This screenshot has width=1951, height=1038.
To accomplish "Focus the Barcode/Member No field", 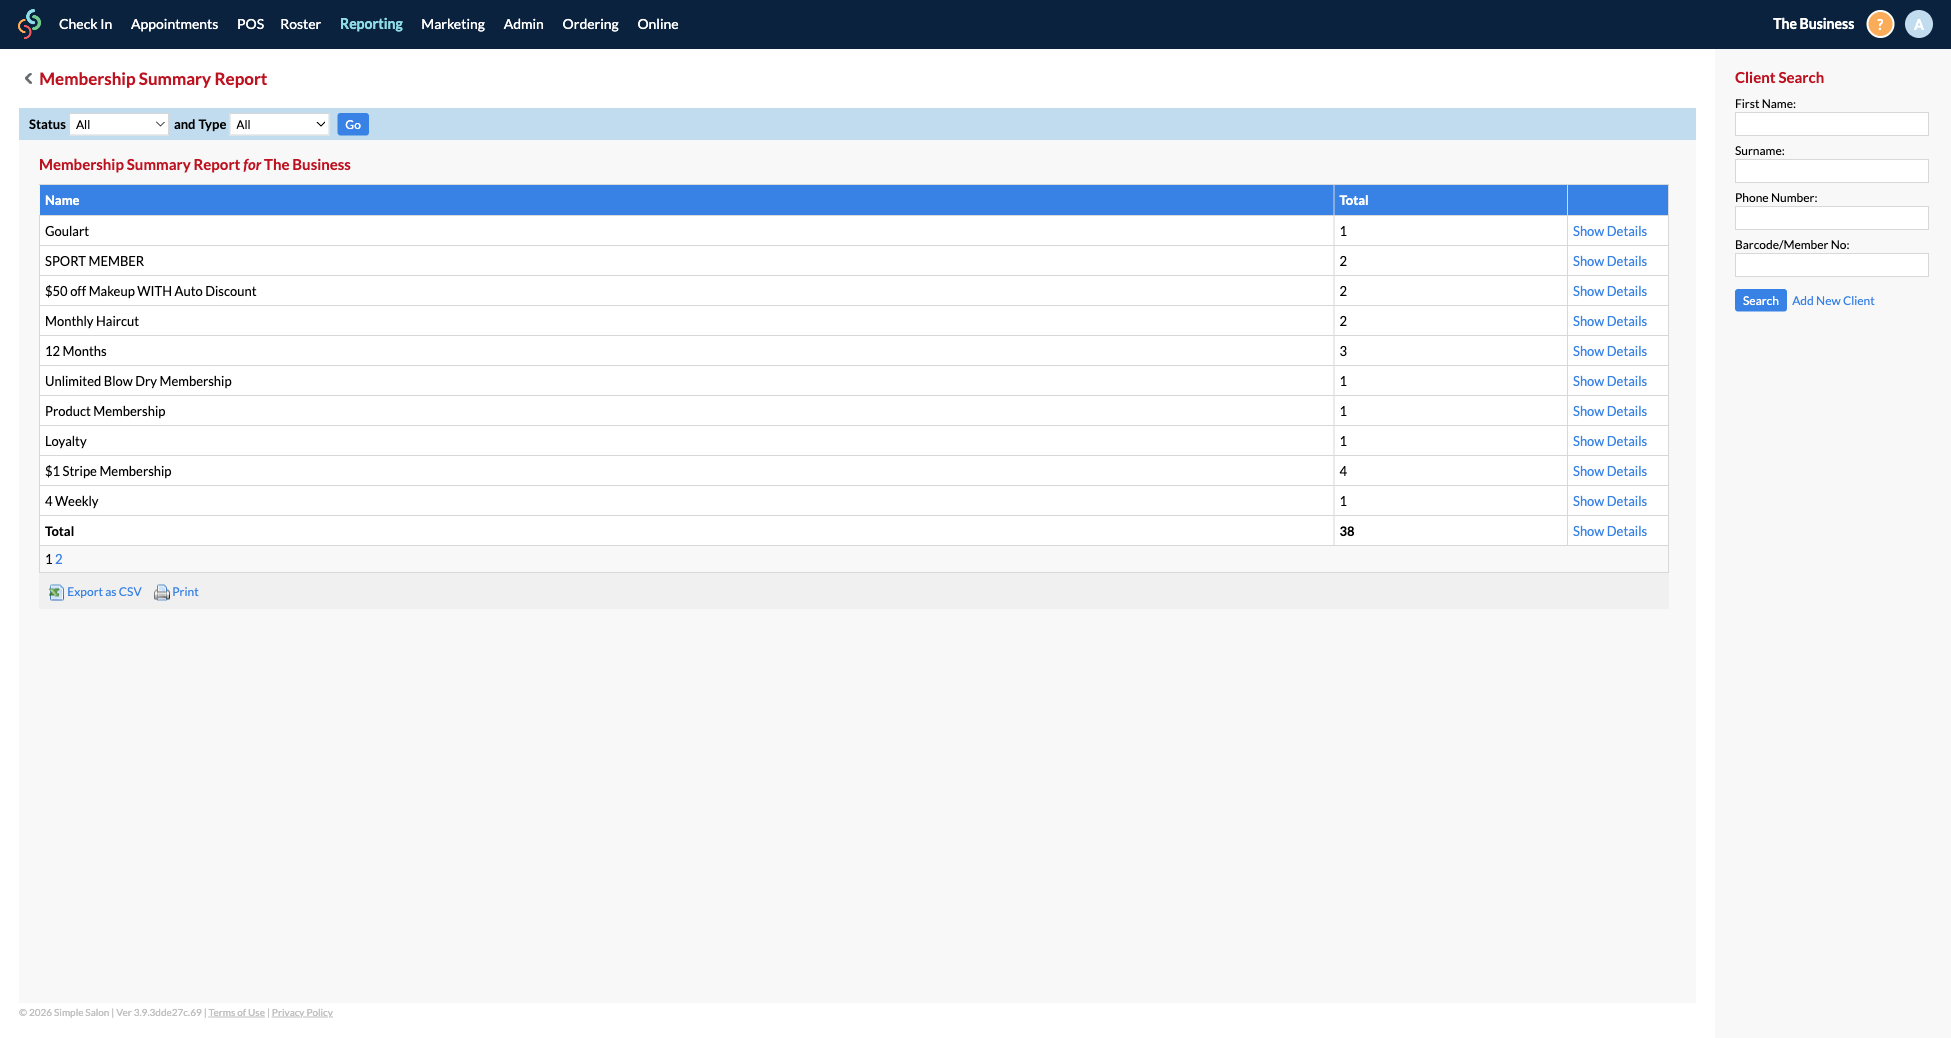I will 1831,265.
